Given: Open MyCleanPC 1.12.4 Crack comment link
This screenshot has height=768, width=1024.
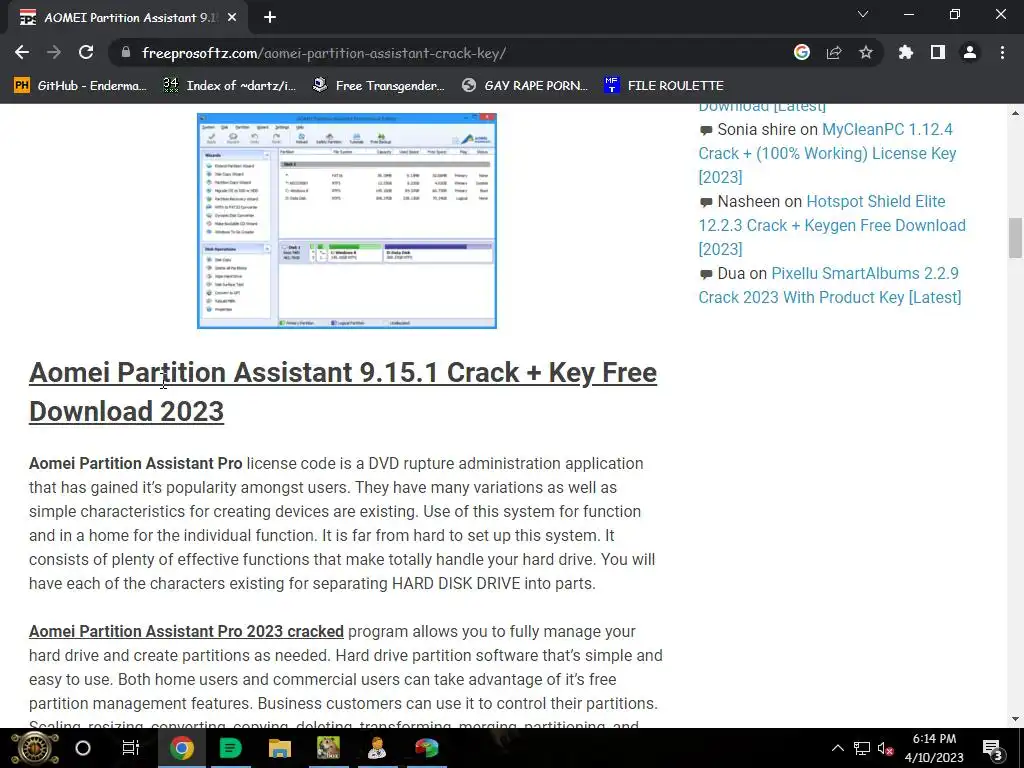Looking at the screenshot, I should point(827,153).
